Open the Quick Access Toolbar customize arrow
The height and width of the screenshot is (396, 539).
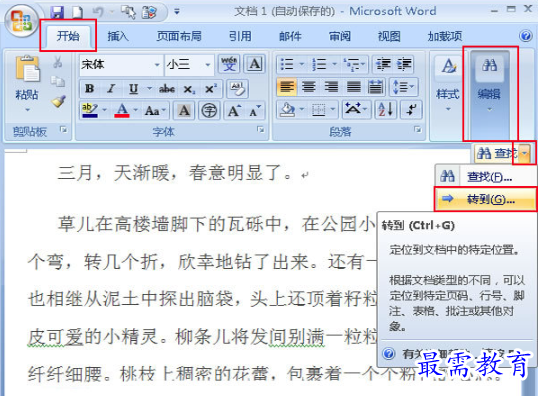[x=177, y=12]
